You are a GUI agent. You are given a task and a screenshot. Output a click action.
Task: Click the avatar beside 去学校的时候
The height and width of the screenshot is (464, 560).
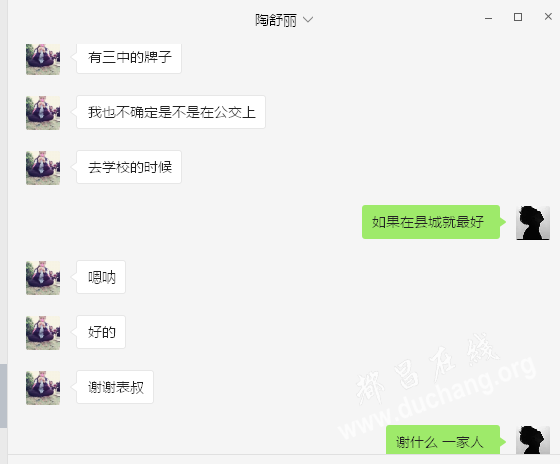(x=43, y=168)
